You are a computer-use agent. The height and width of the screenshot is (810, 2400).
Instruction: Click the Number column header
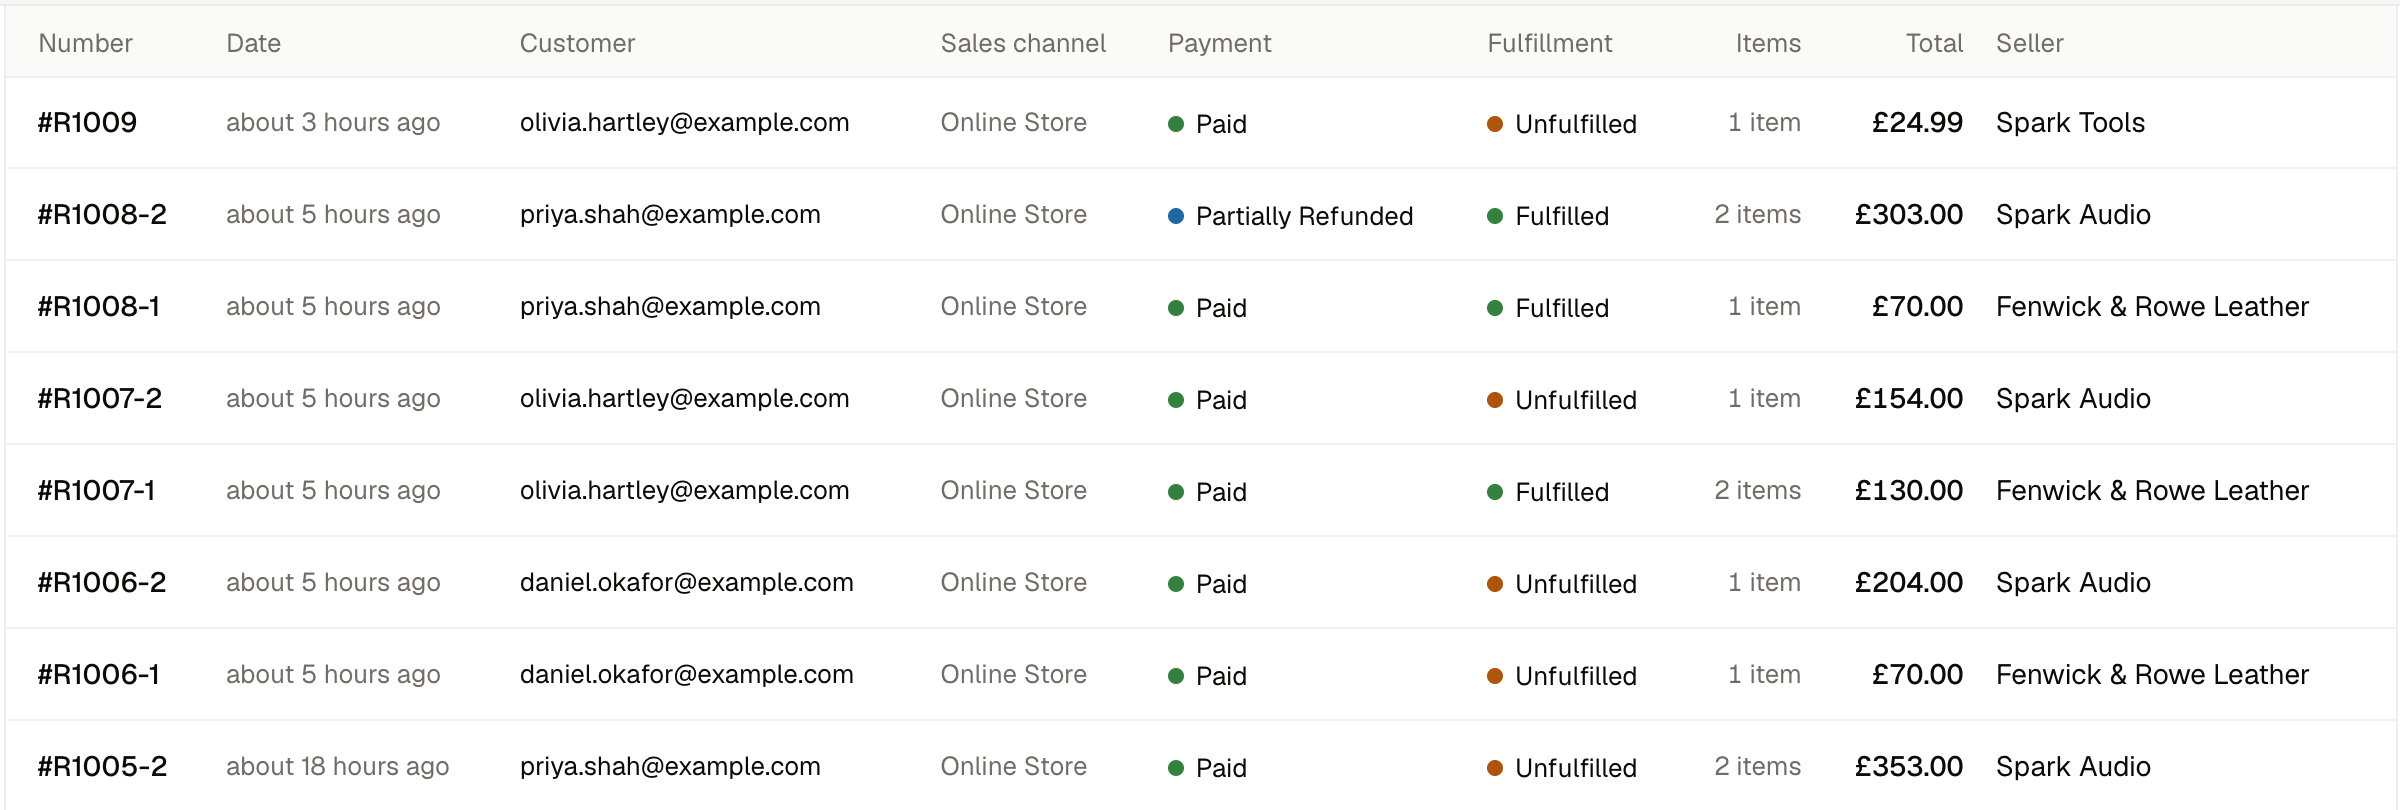86,43
